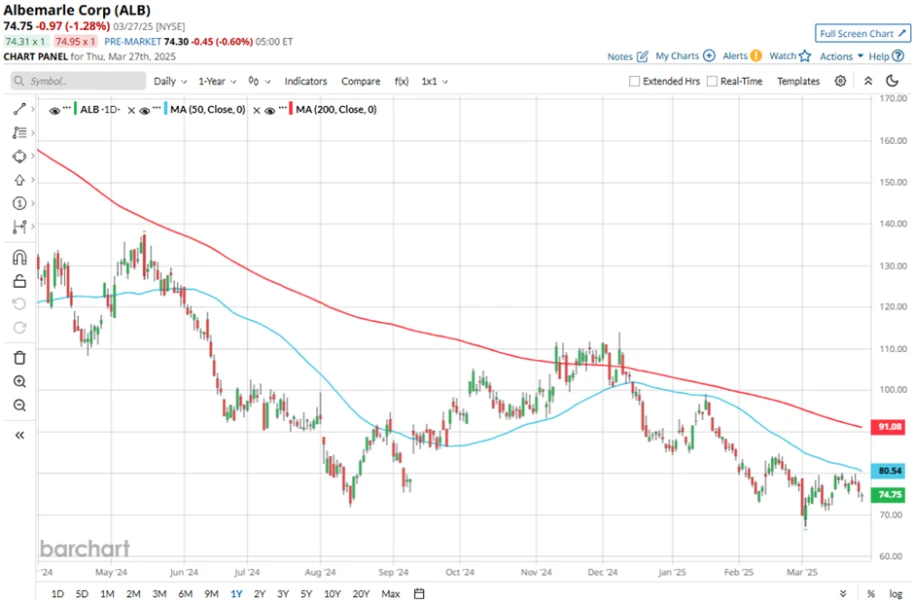This screenshot has width=914, height=600.
Task: Click the 91.08 red price label
Action: (x=888, y=427)
